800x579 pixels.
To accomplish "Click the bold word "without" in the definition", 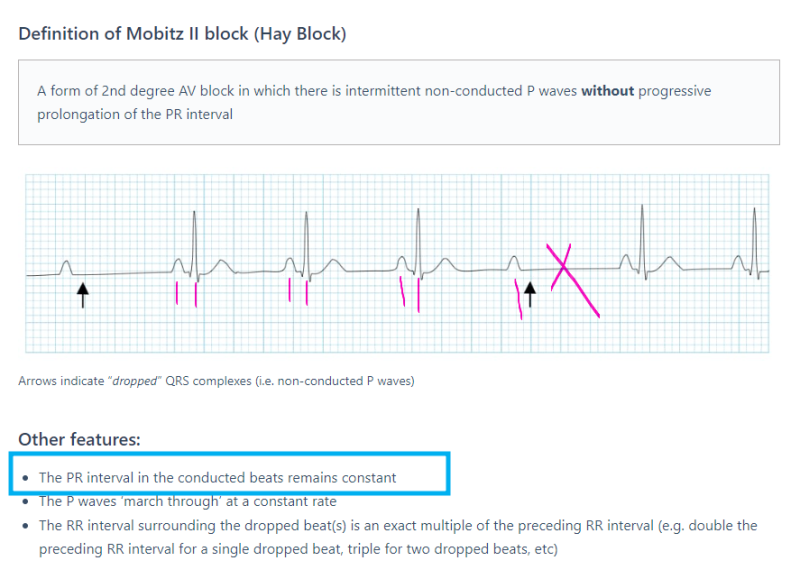I will (608, 91).
